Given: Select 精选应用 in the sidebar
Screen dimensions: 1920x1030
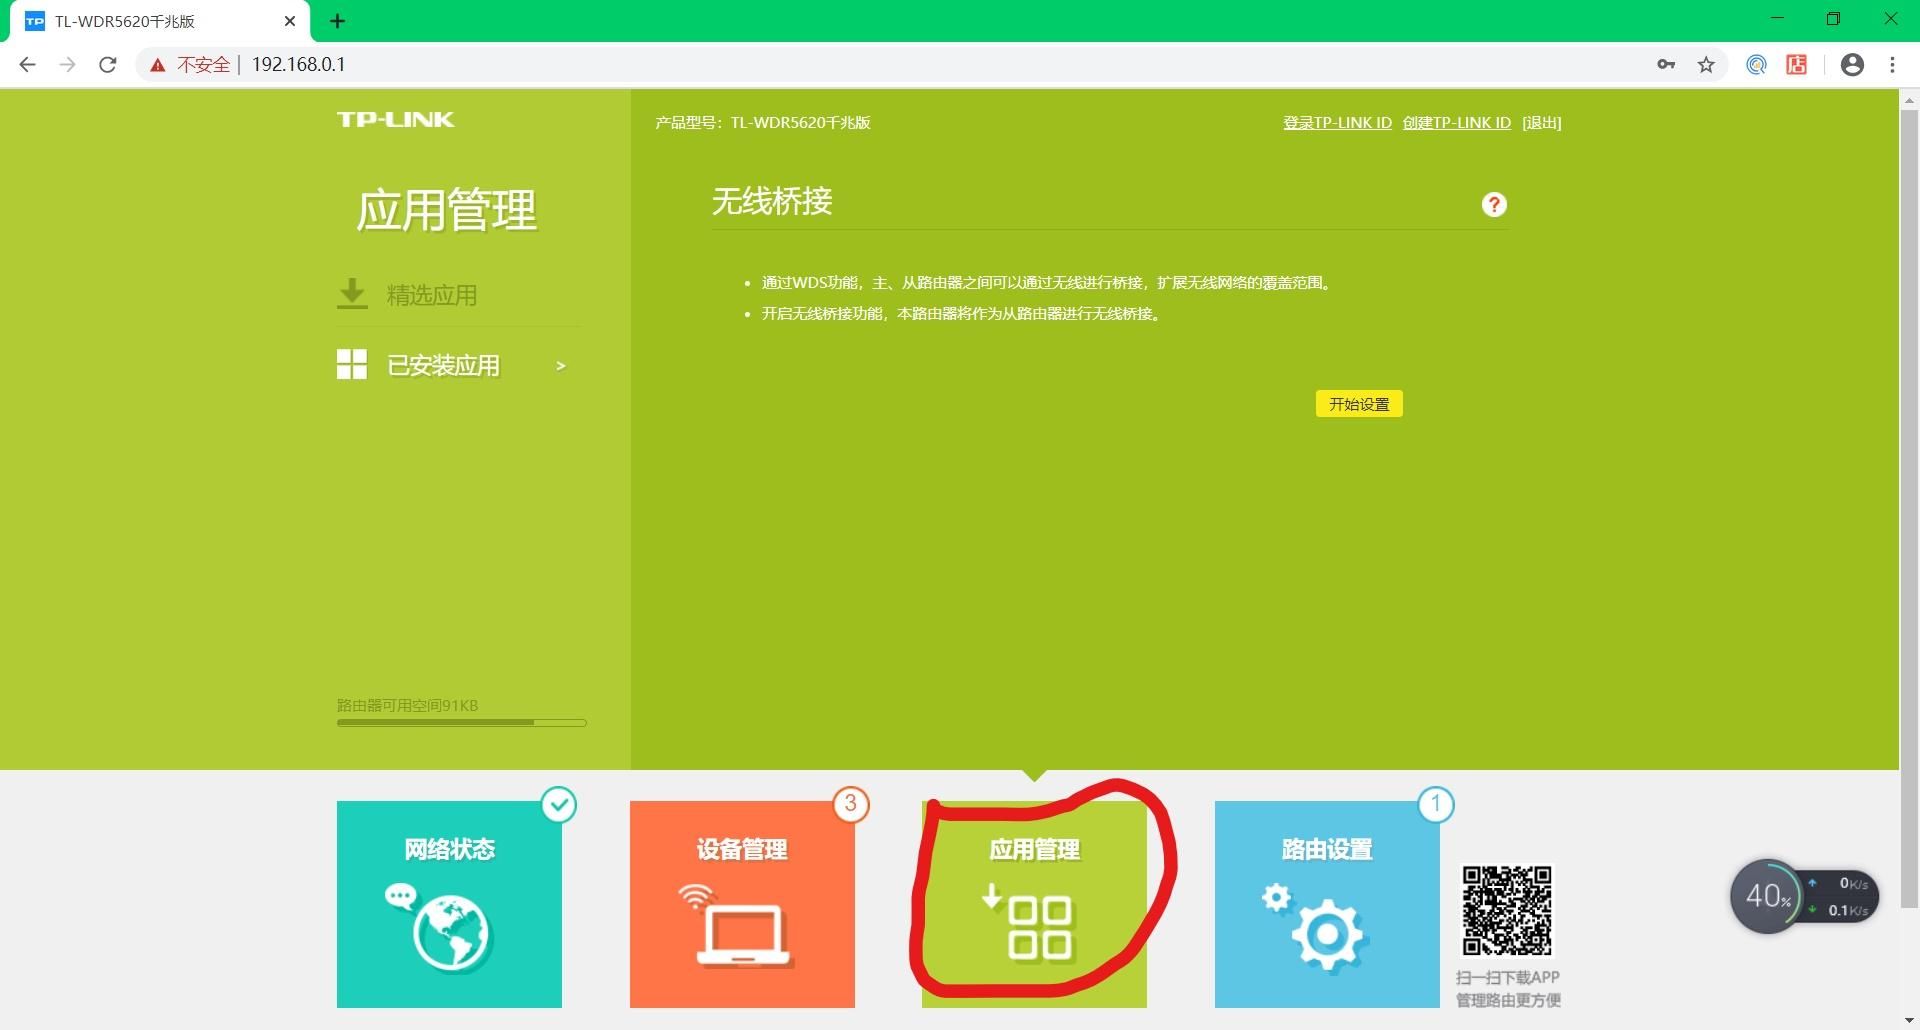Looking at the screenshot, I should (x=432, y=295).
